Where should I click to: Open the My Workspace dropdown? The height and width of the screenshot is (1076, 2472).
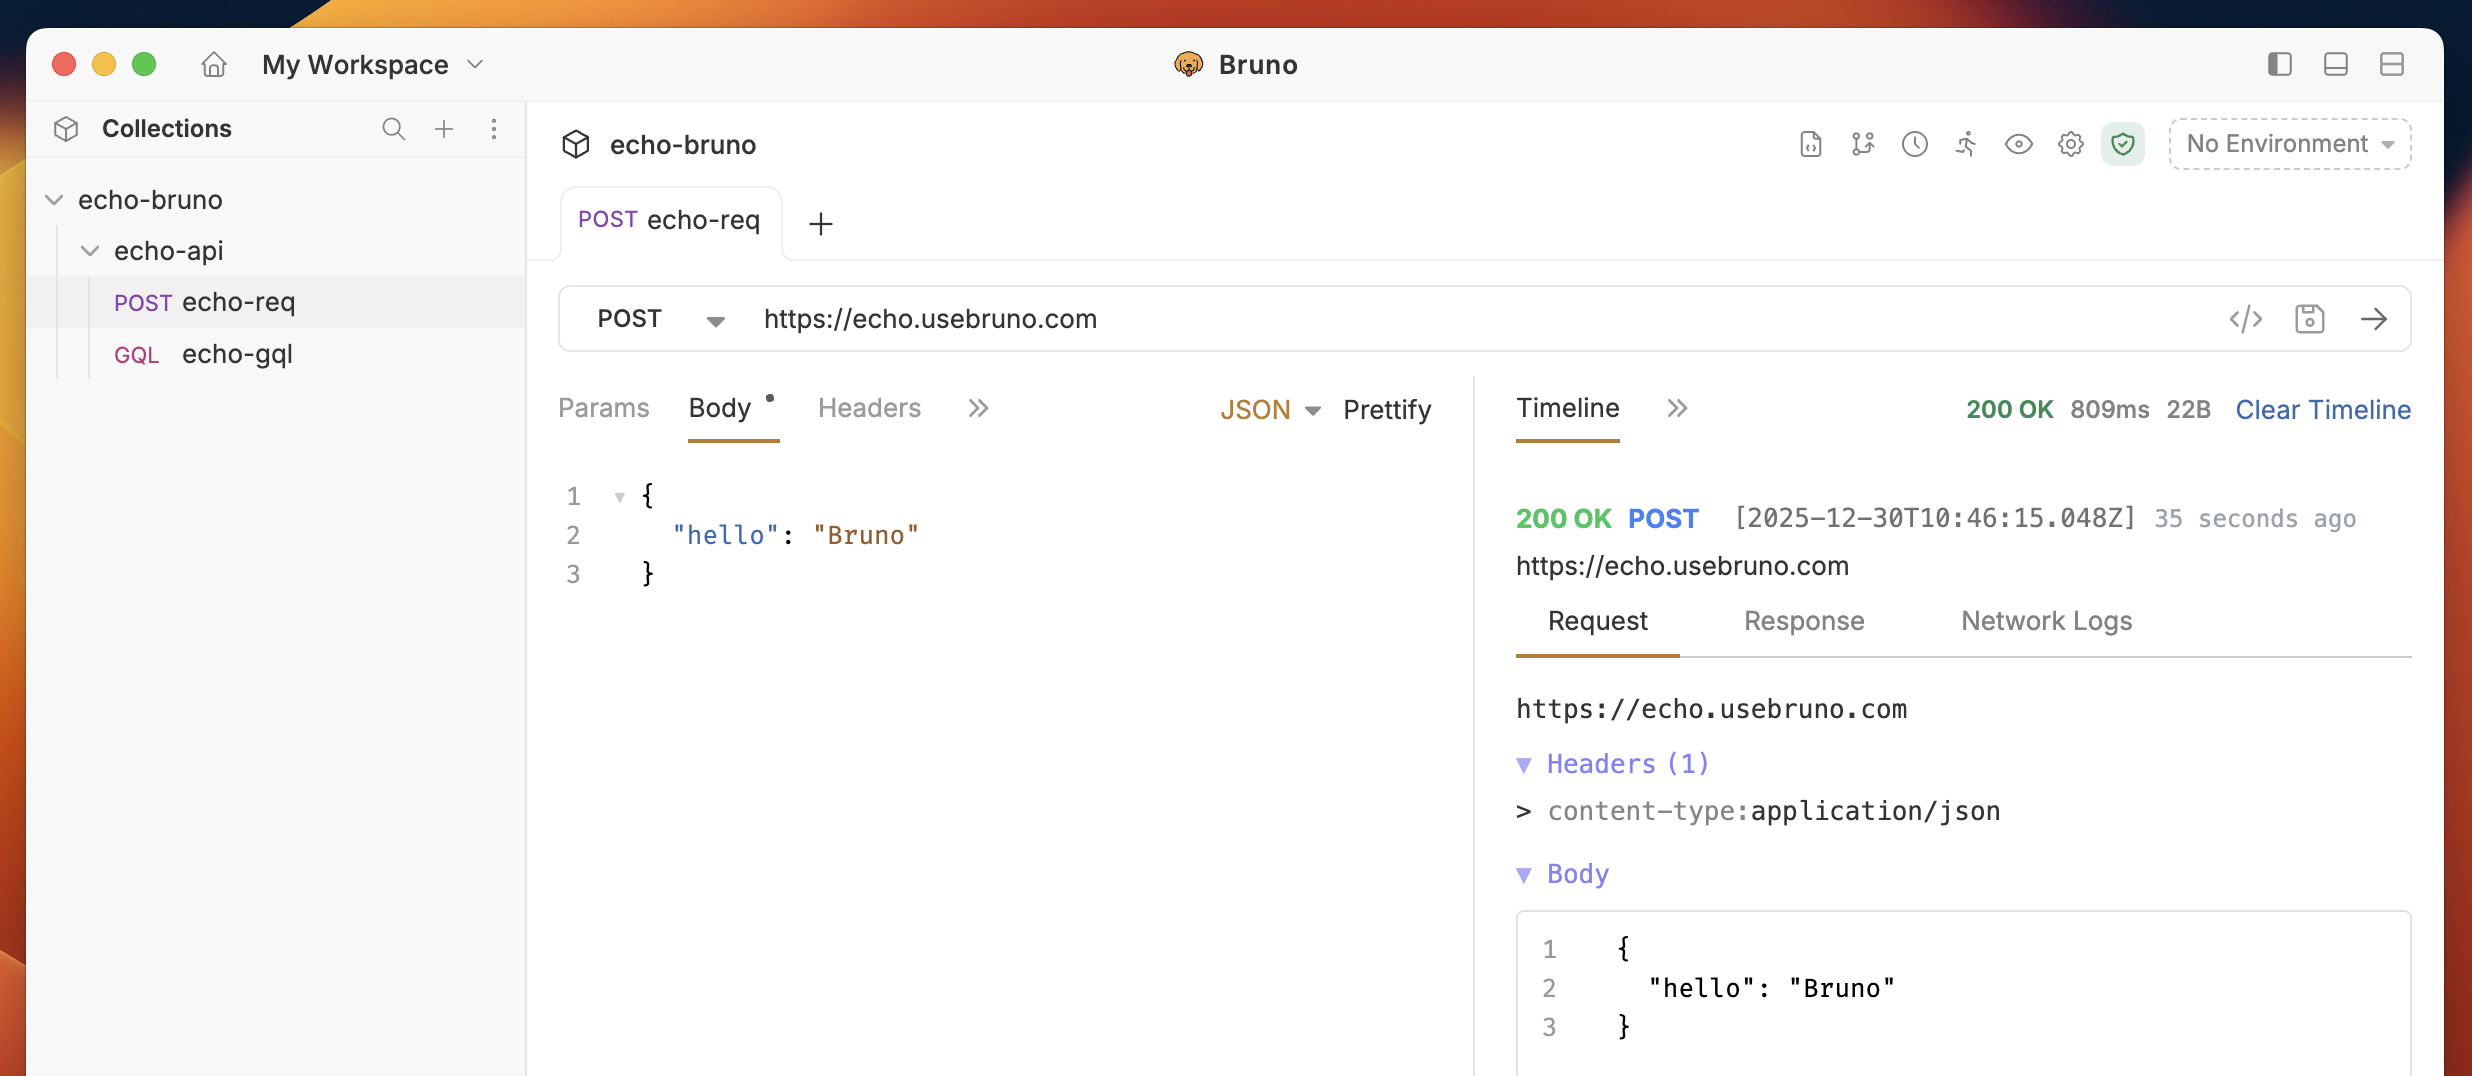pos(373,65)
